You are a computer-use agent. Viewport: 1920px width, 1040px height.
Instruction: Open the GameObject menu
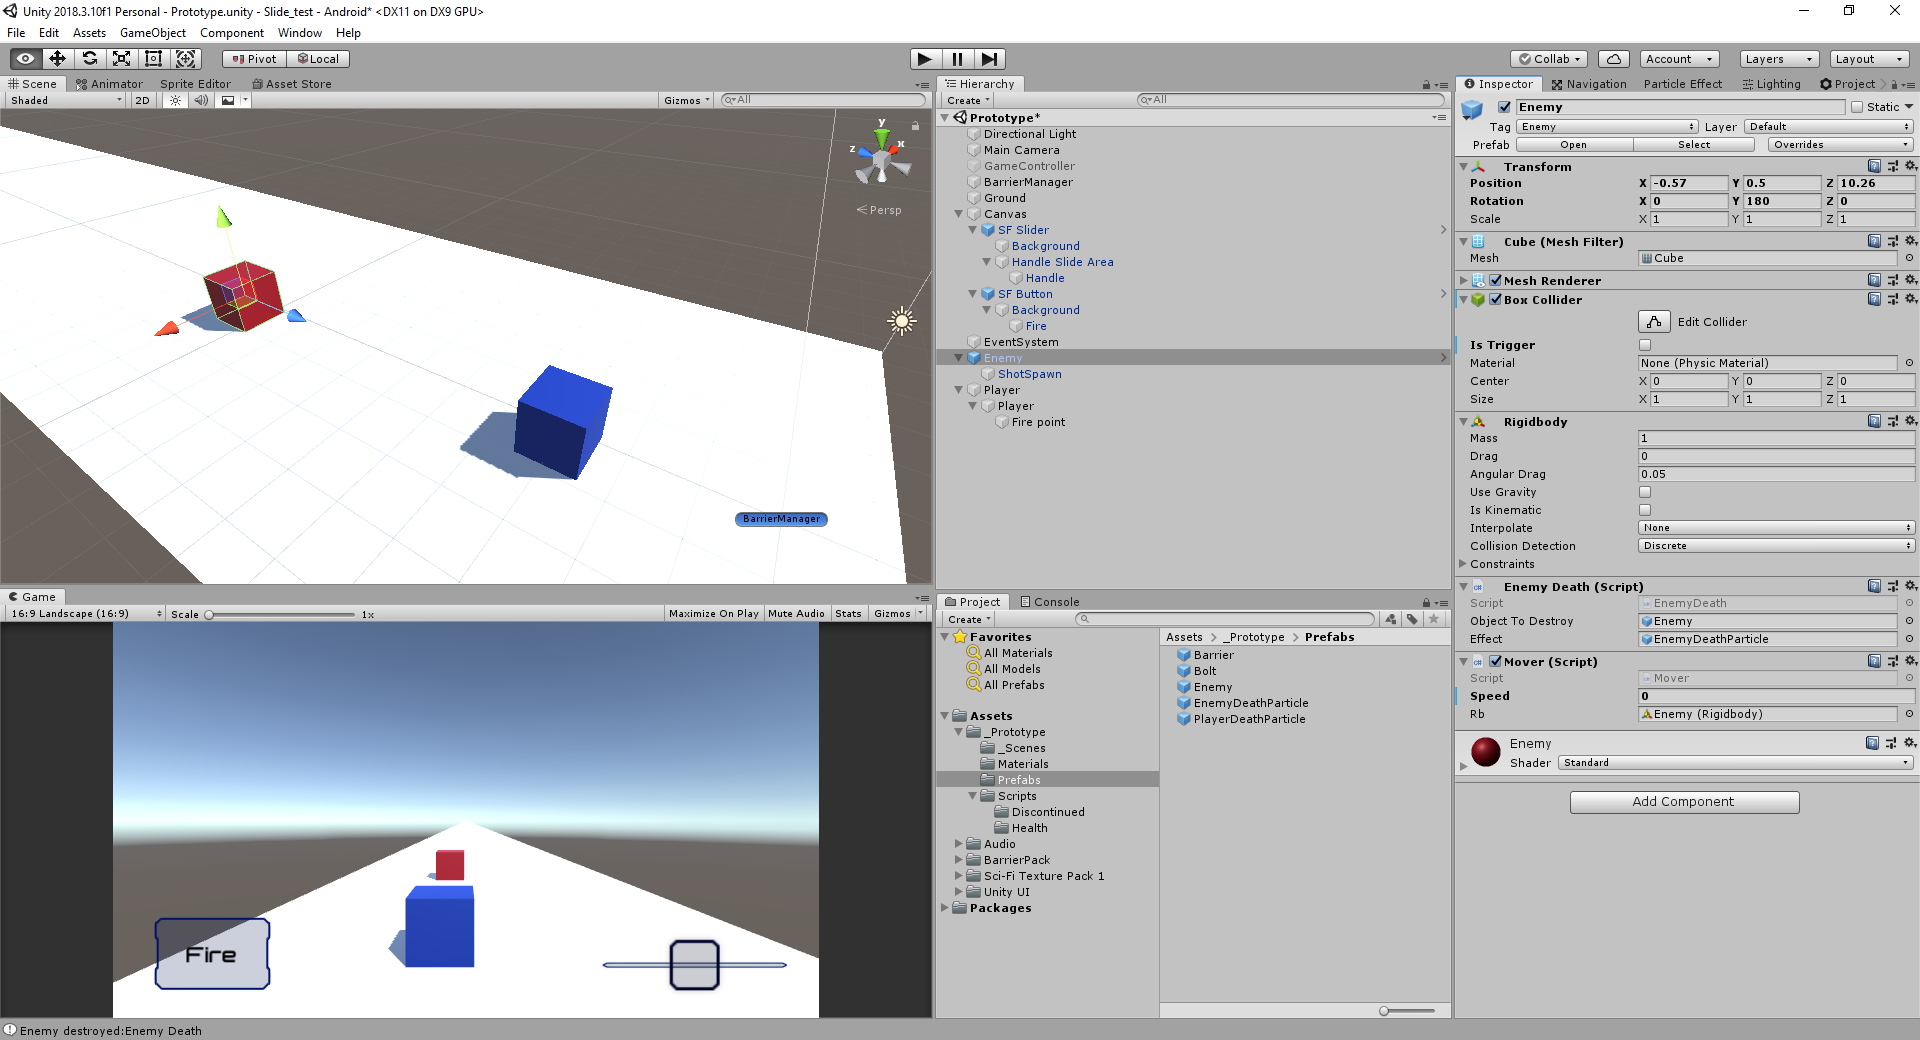(153, 33)
